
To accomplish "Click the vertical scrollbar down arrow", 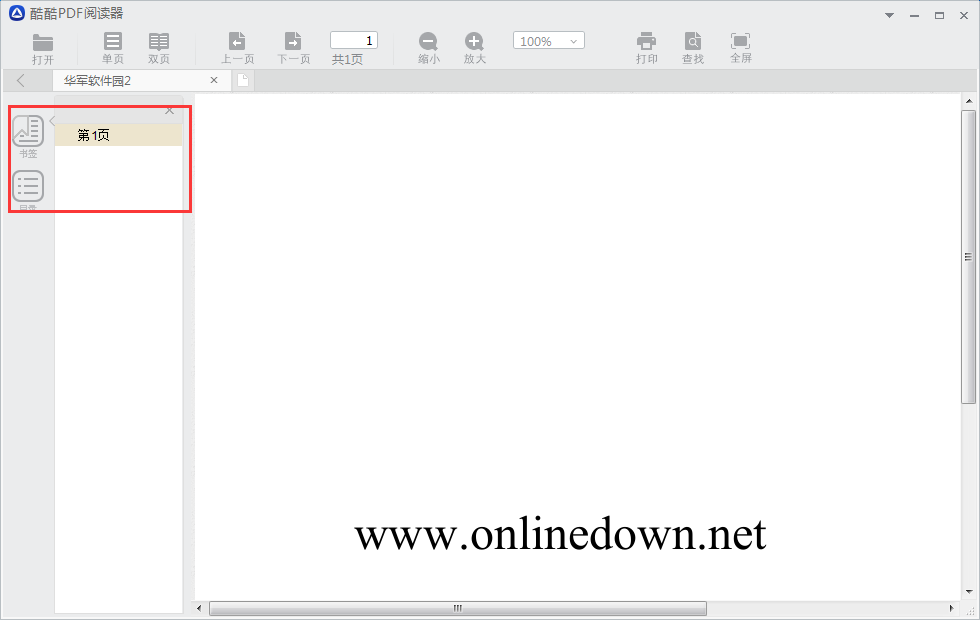I will coord(969,591).
